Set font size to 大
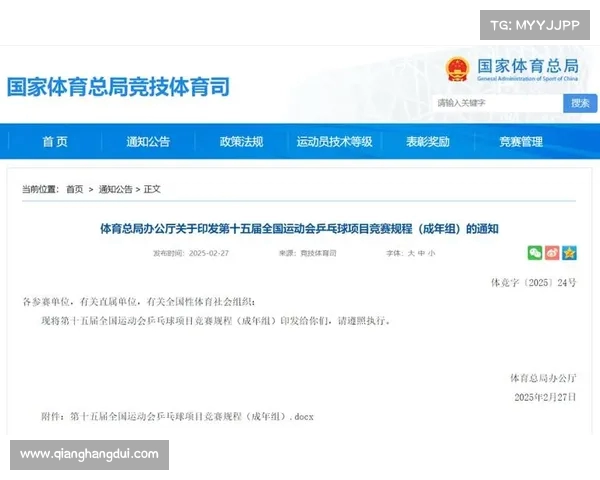The image size is (600, 480). [x=411, y=253]
